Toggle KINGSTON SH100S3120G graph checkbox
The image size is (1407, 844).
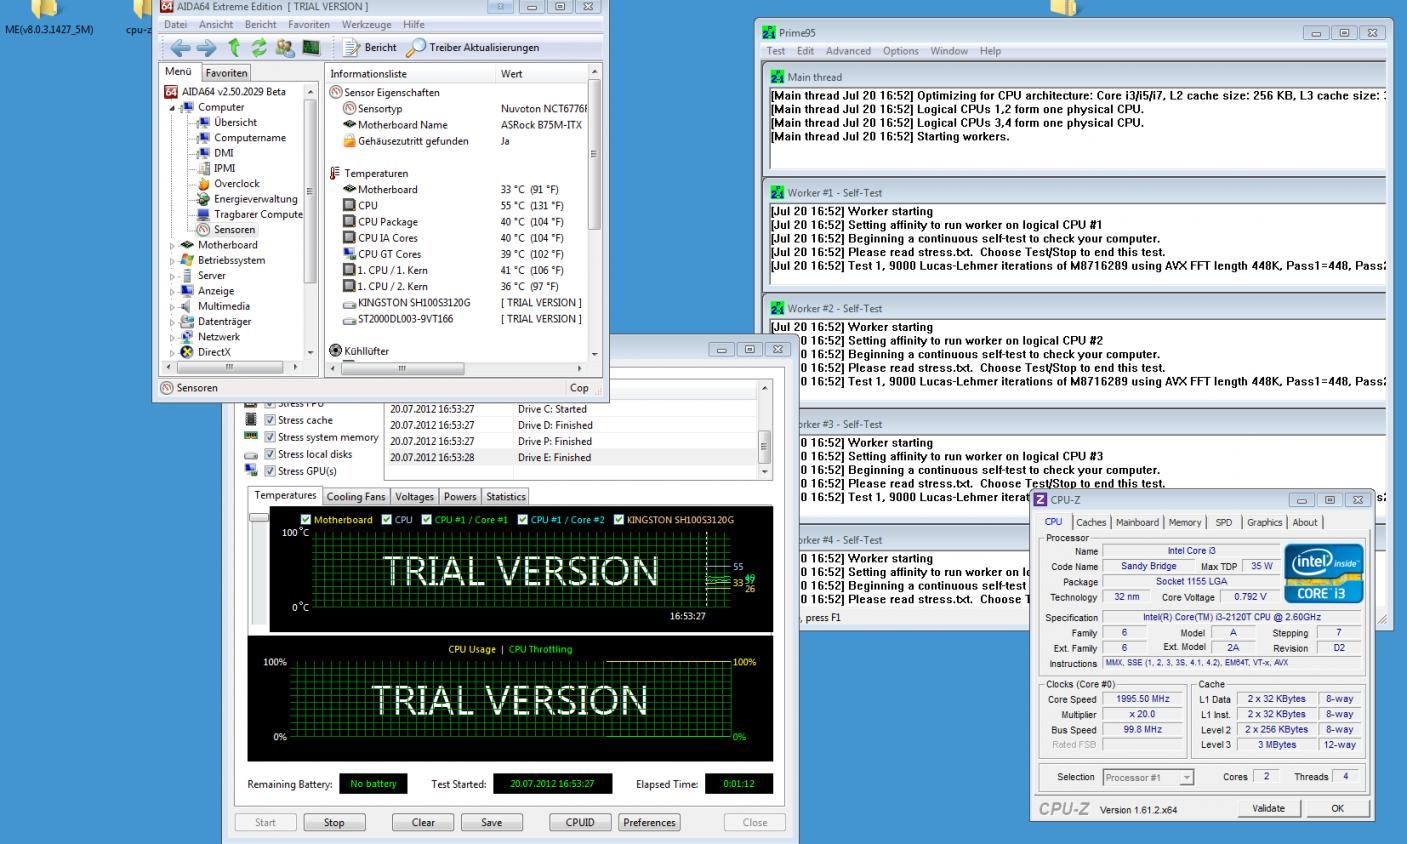(619, 520)
